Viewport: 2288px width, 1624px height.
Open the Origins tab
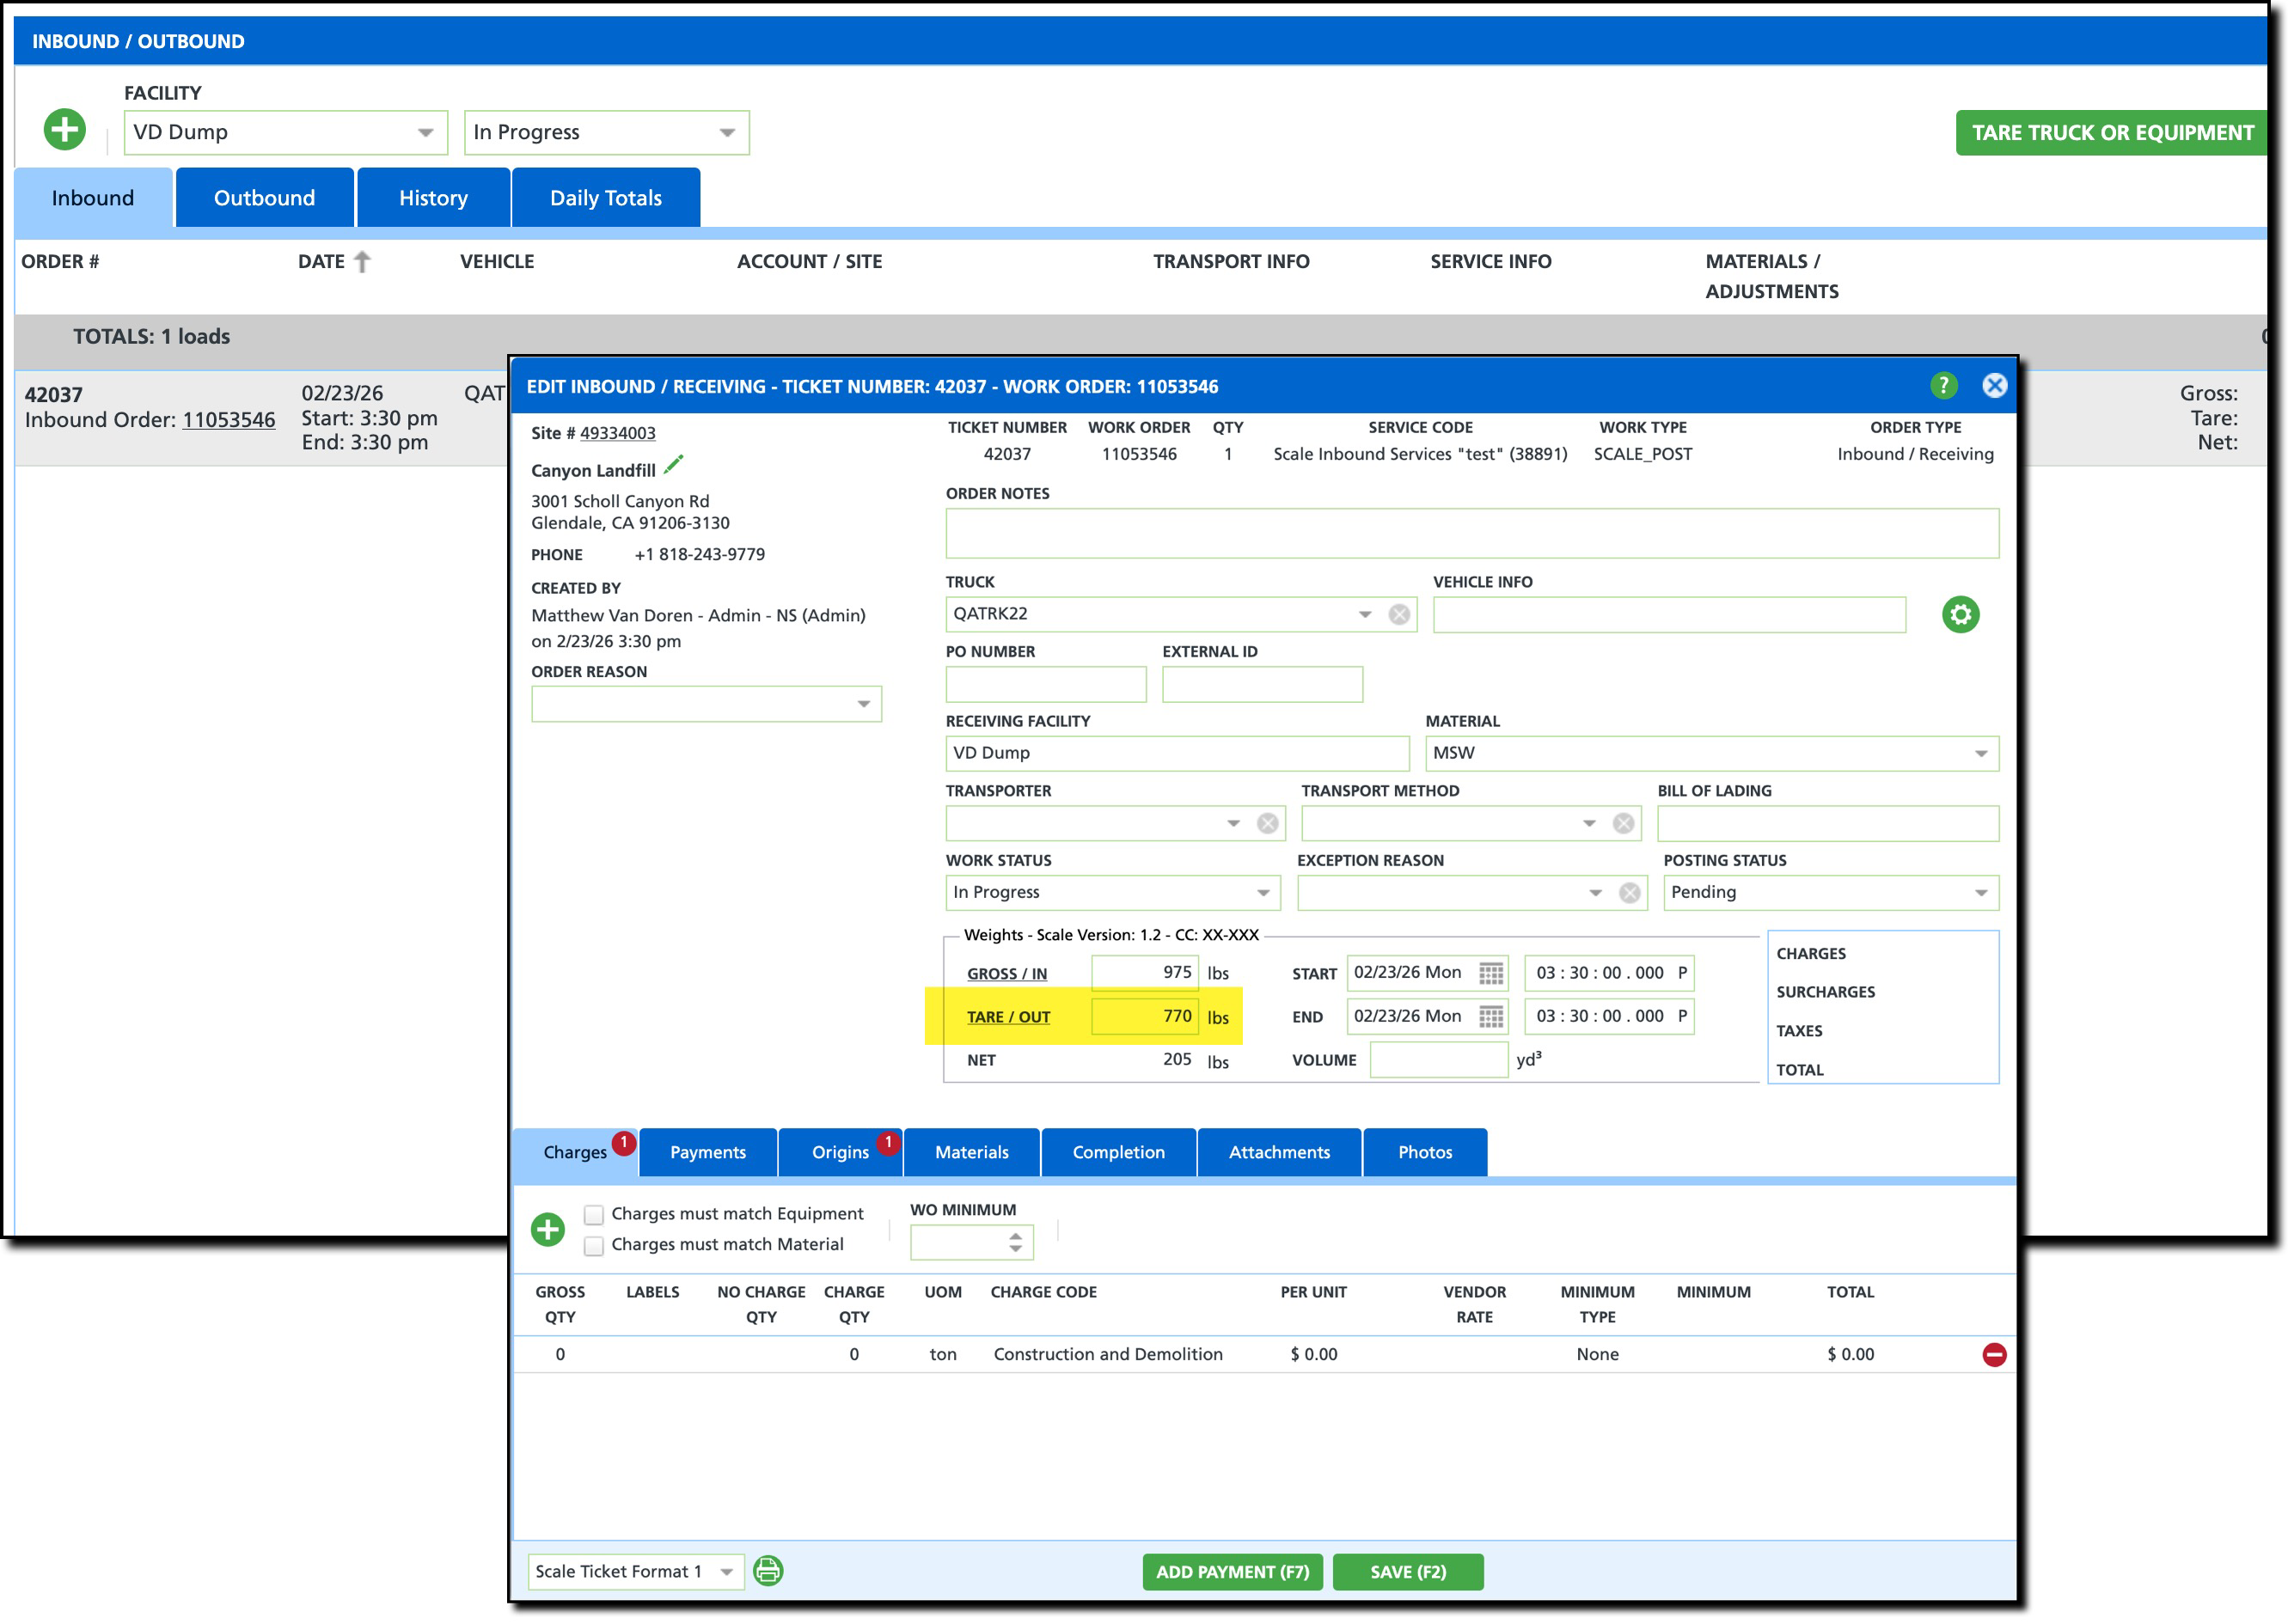(x=840, y=1152)
